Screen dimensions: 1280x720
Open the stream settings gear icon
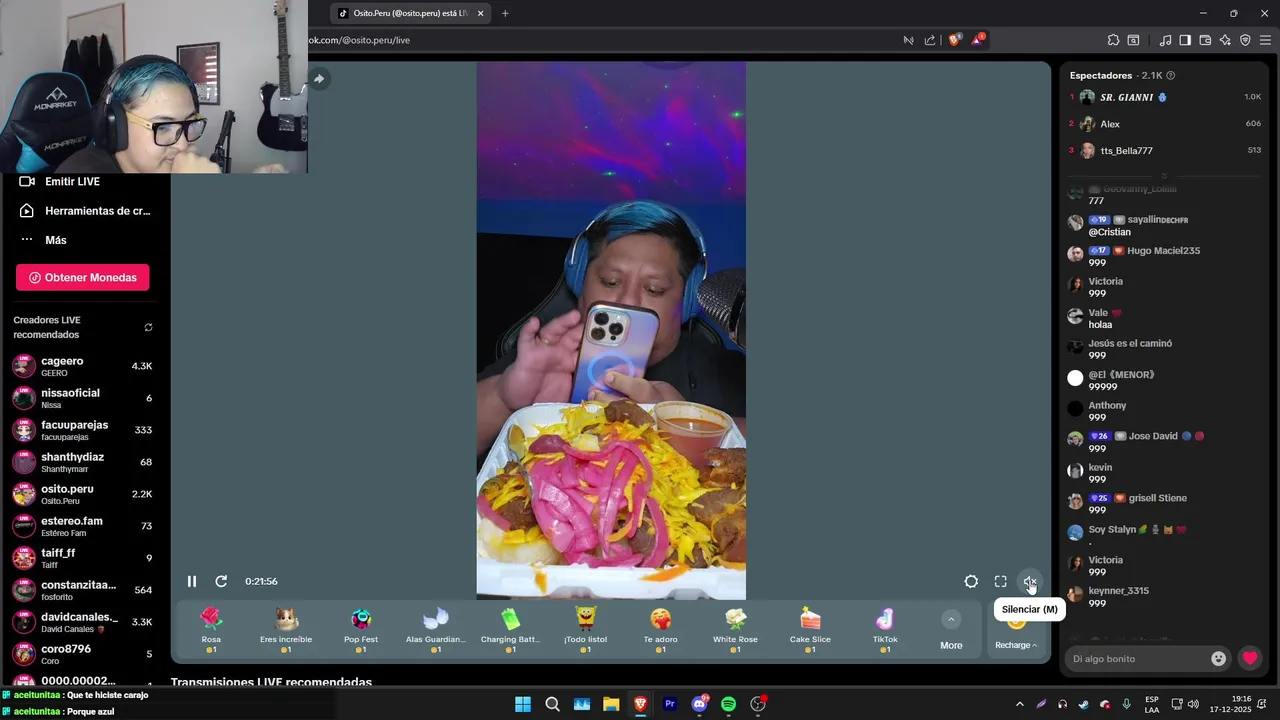point(971,581)
